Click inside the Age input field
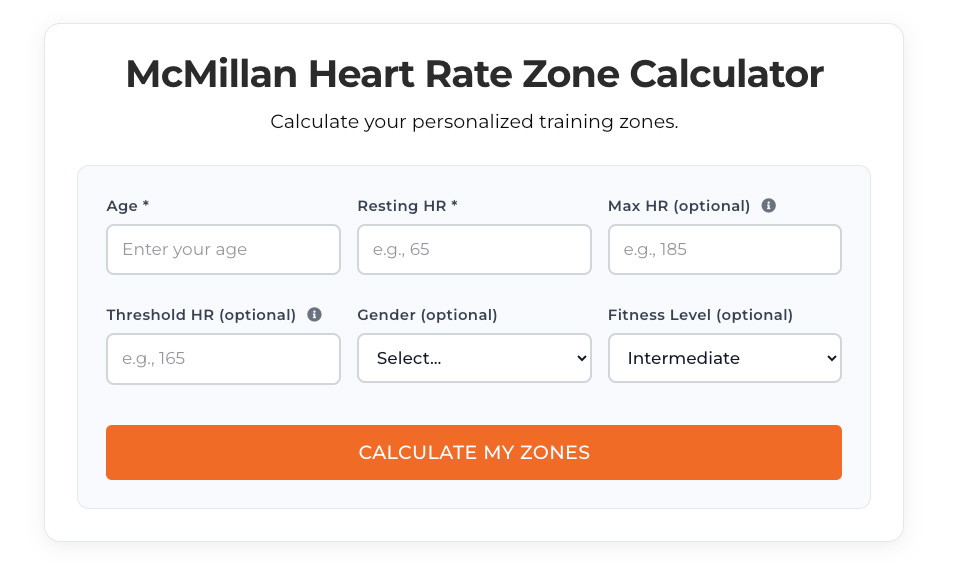955x585 pixels. click(223, 249)
